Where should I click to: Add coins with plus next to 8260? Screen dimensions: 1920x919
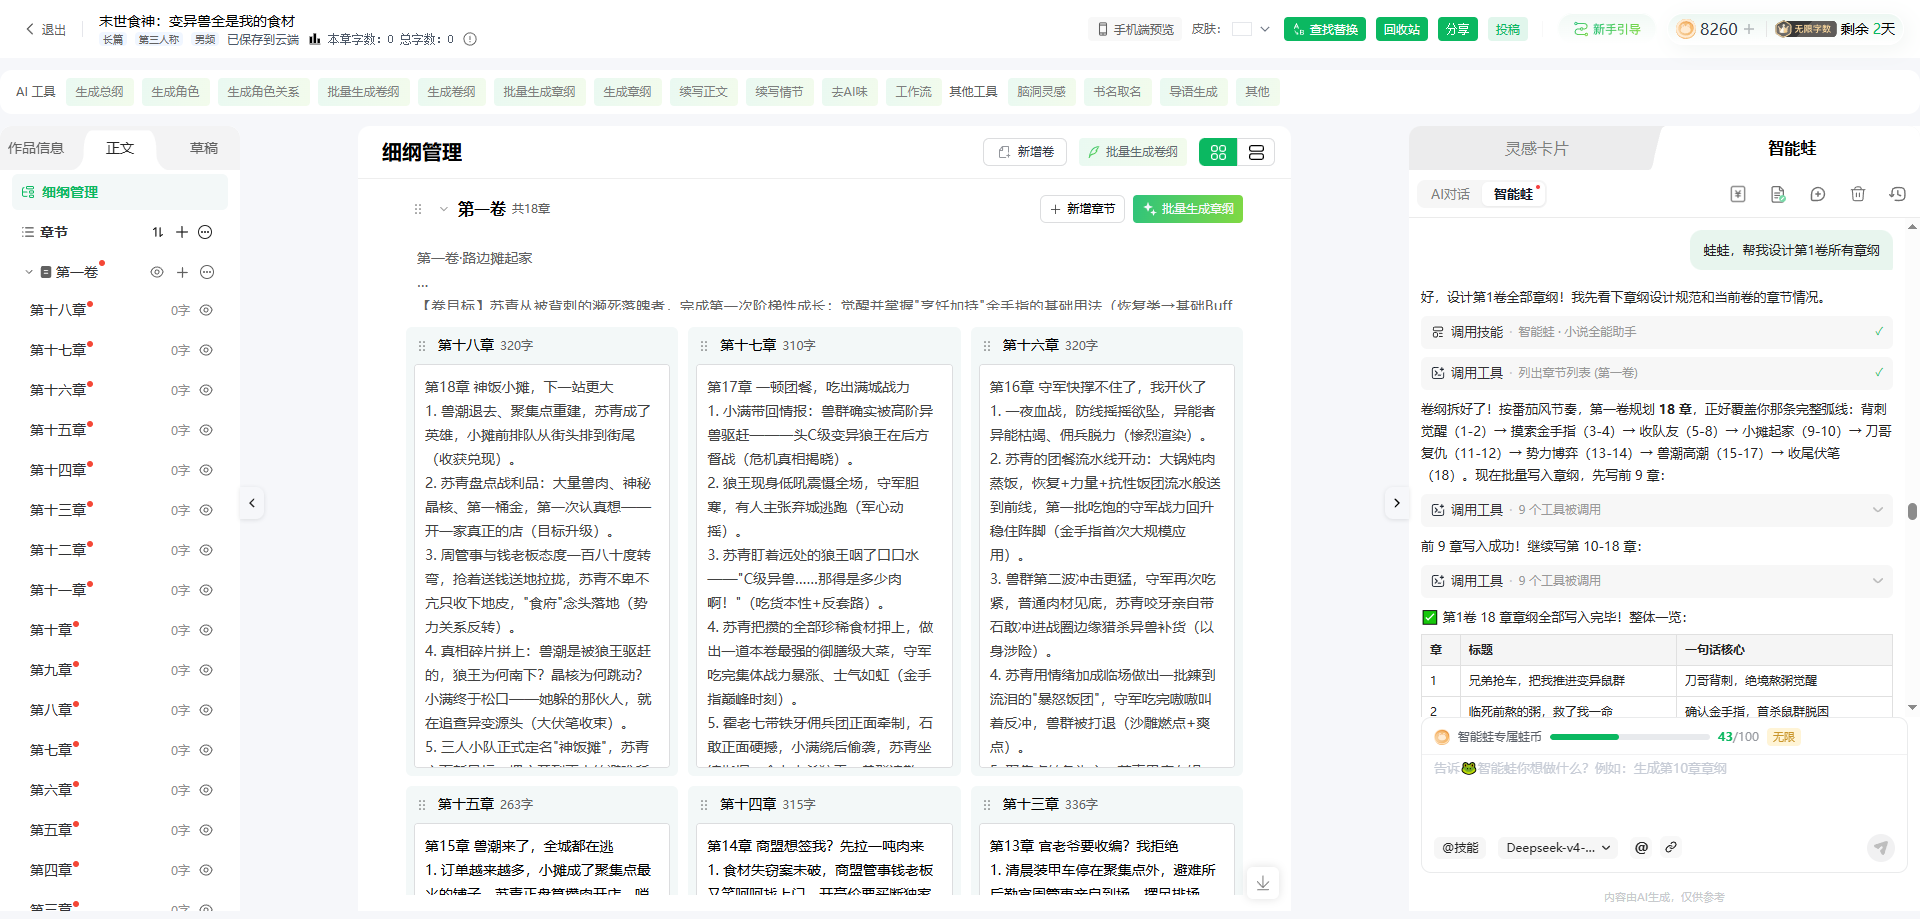pos(1749,29)
